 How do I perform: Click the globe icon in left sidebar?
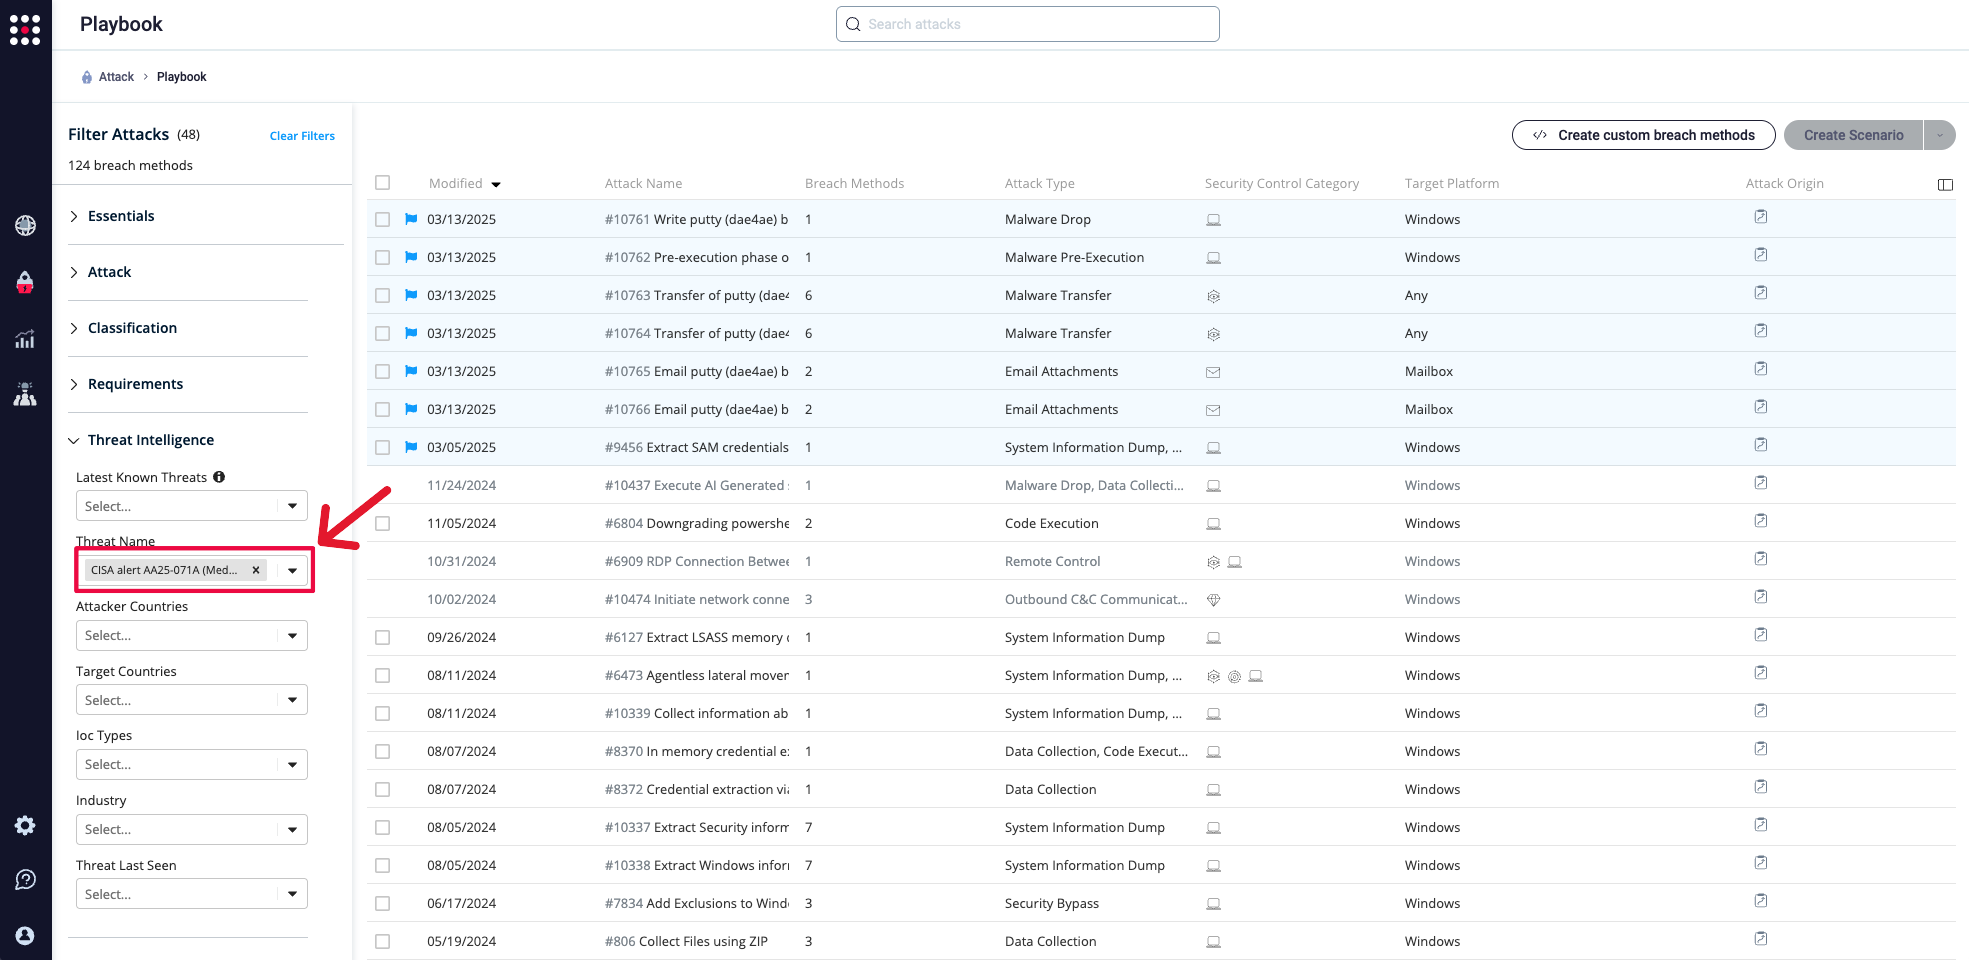coord(25,226)
